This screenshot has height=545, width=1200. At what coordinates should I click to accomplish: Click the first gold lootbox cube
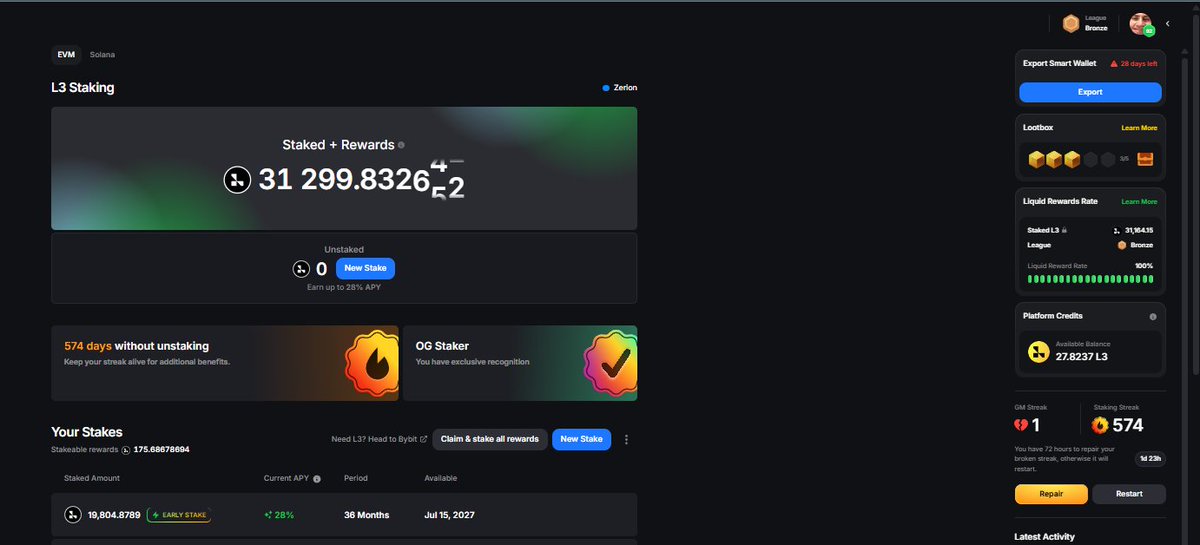(1036, 158)
